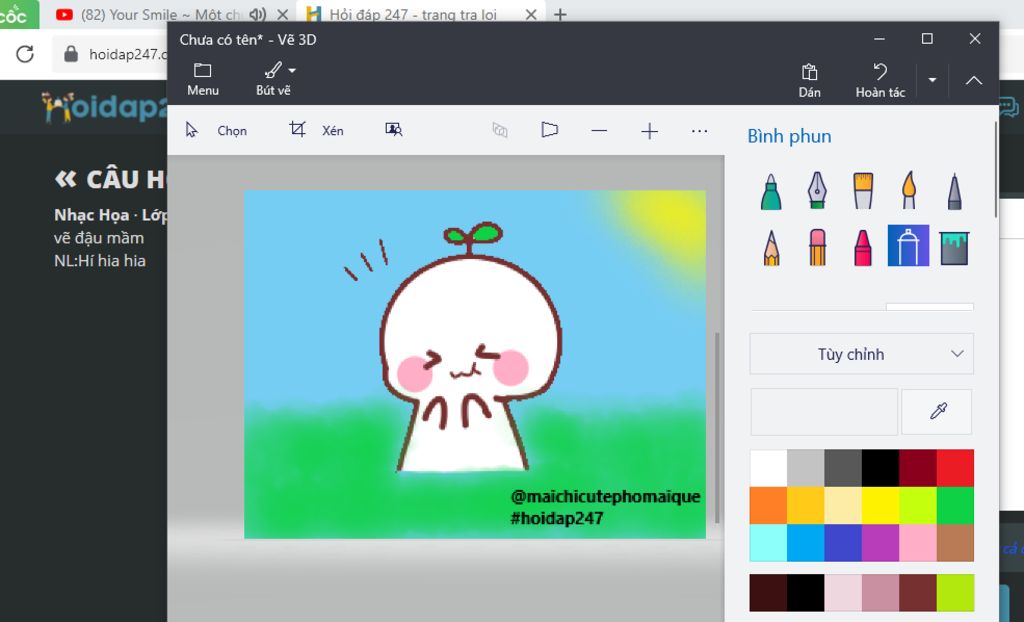The height and width of the screenshot is (622, 1024).
Task: Choose the mauve custom color swatch
Action: 880,593
